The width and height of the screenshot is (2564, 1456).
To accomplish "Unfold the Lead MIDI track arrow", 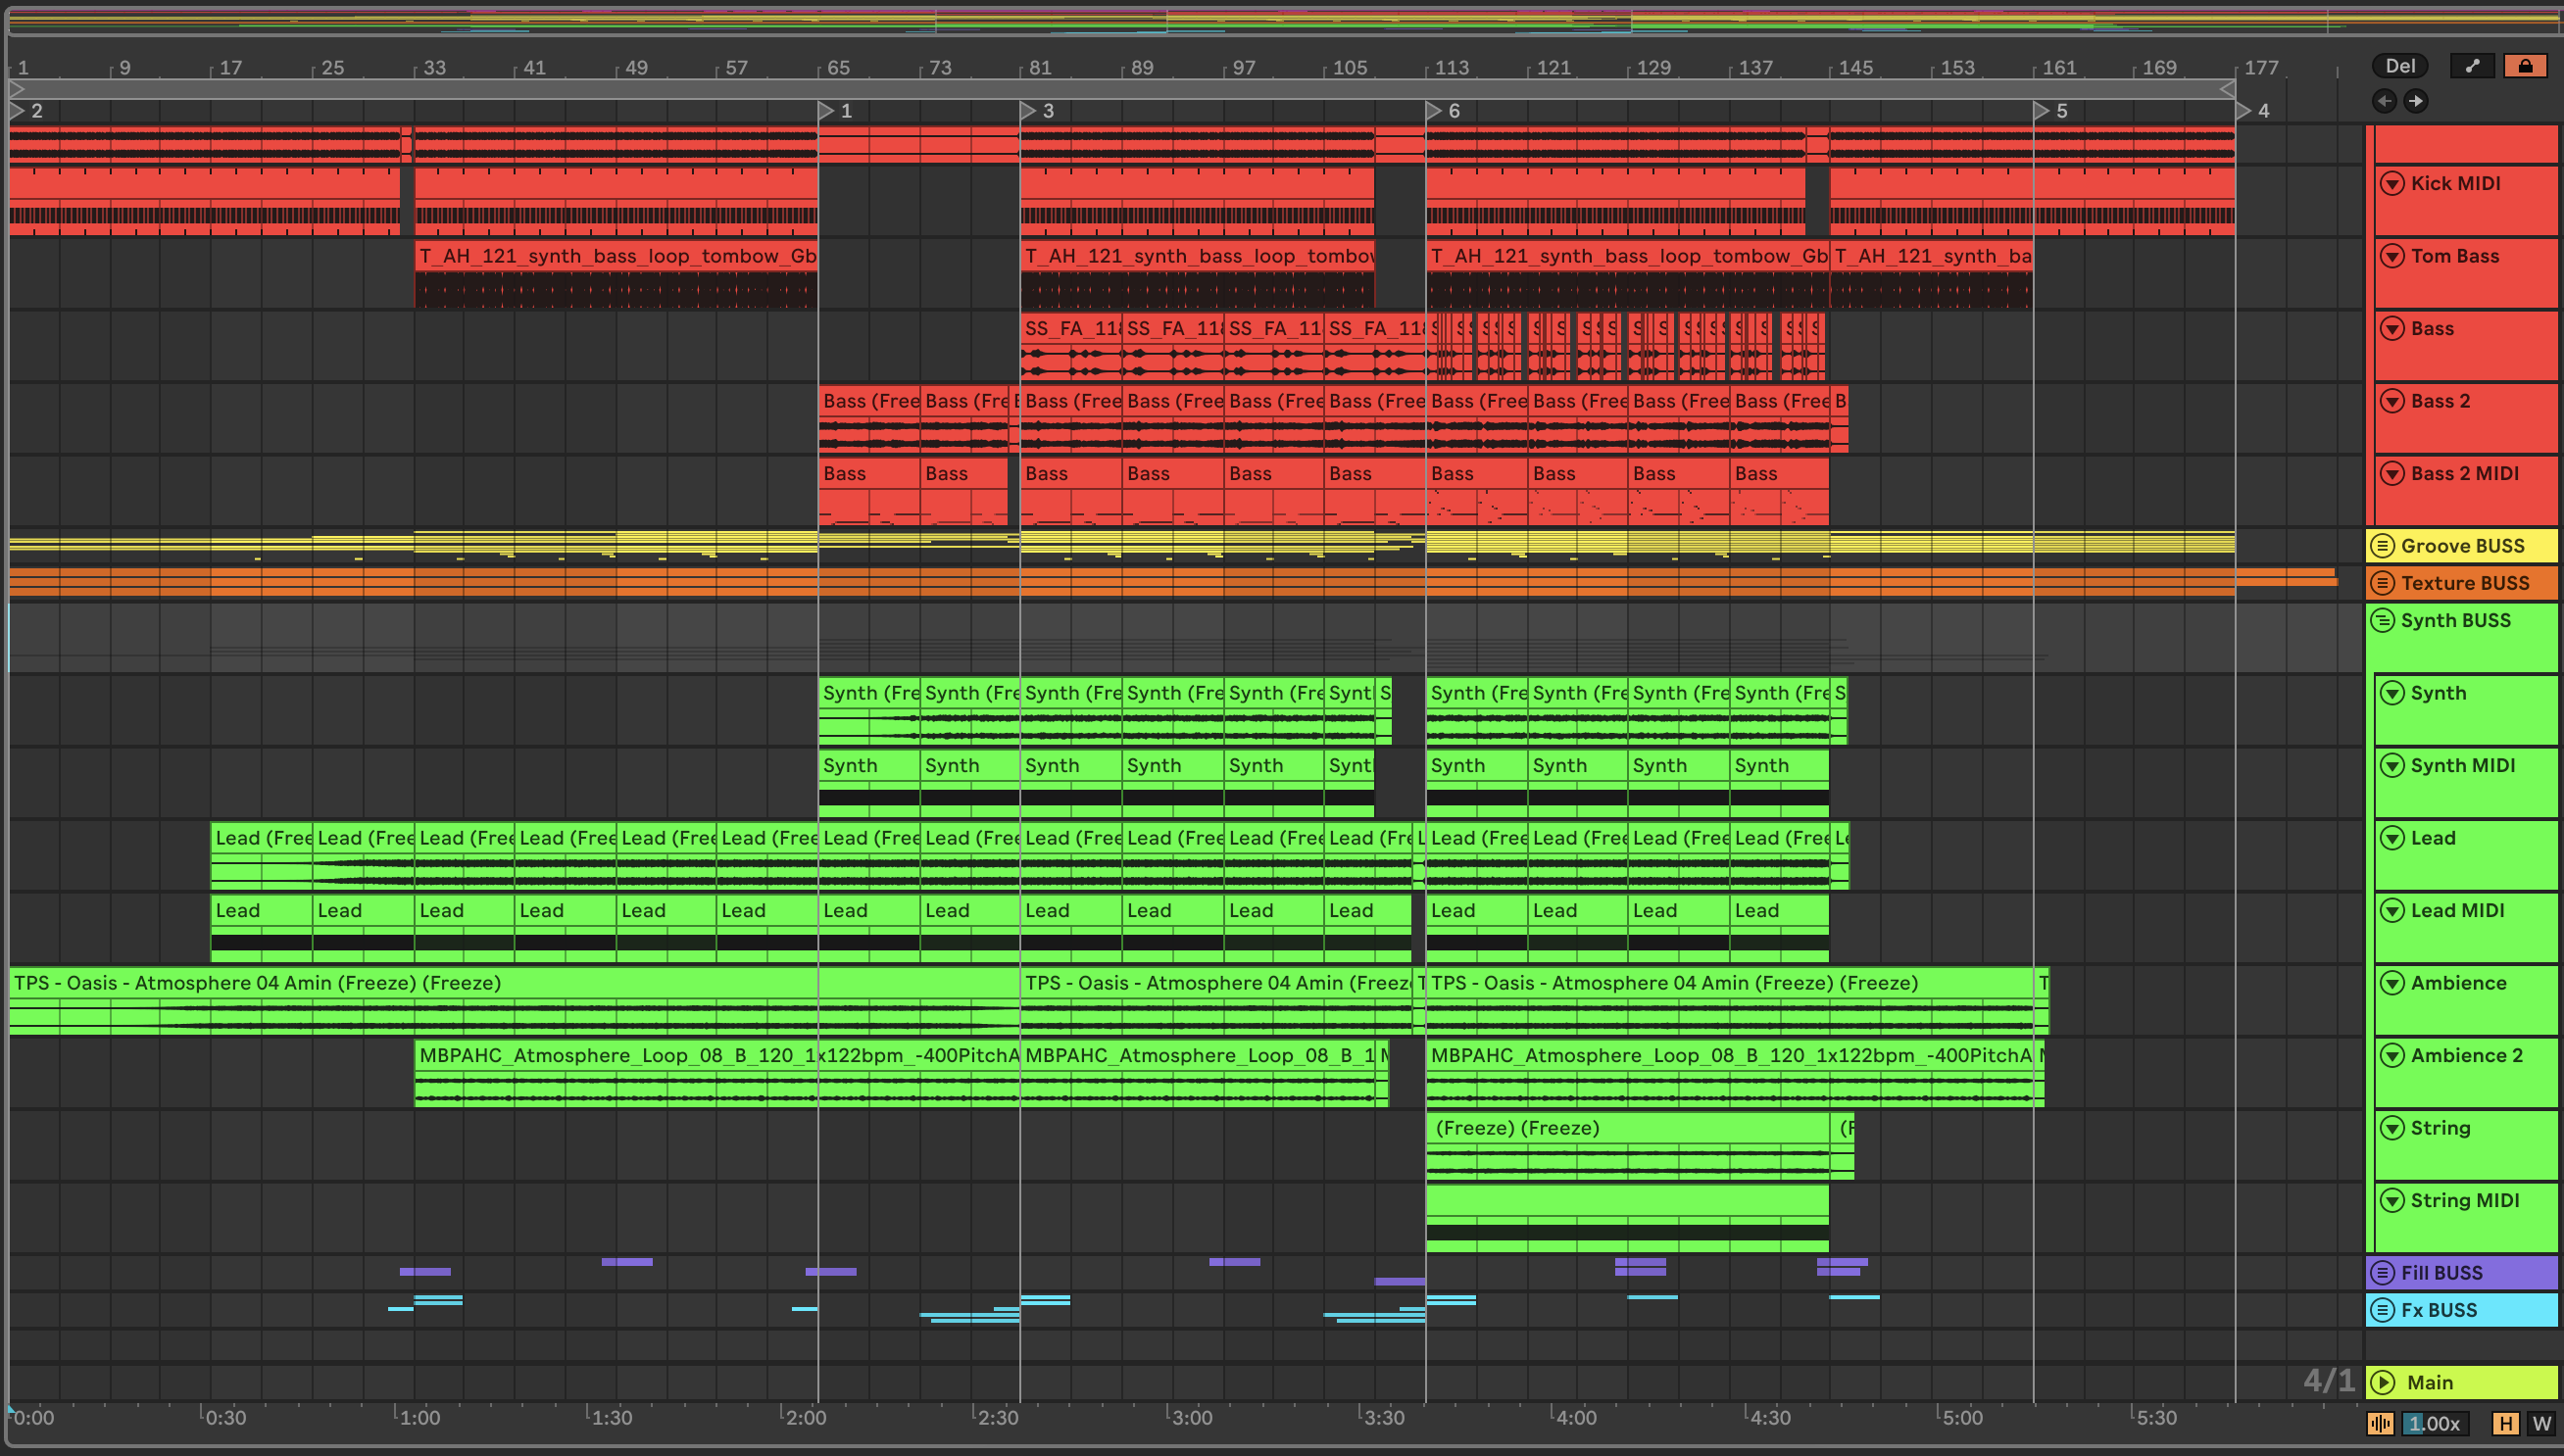I will tap(2392, 910).
